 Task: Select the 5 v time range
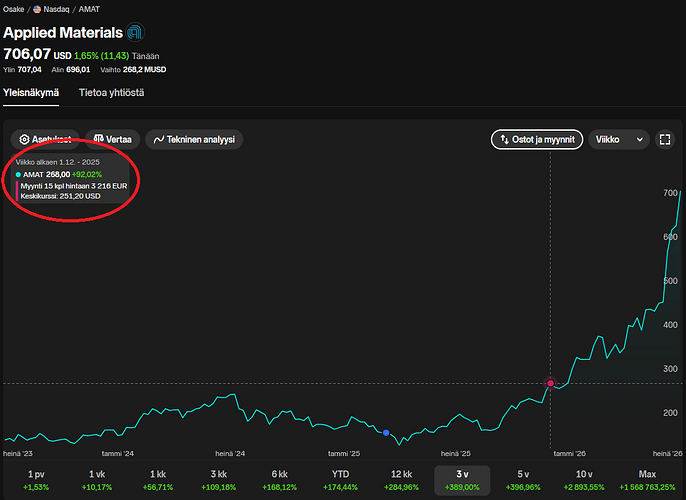click(x=523, y=480)
